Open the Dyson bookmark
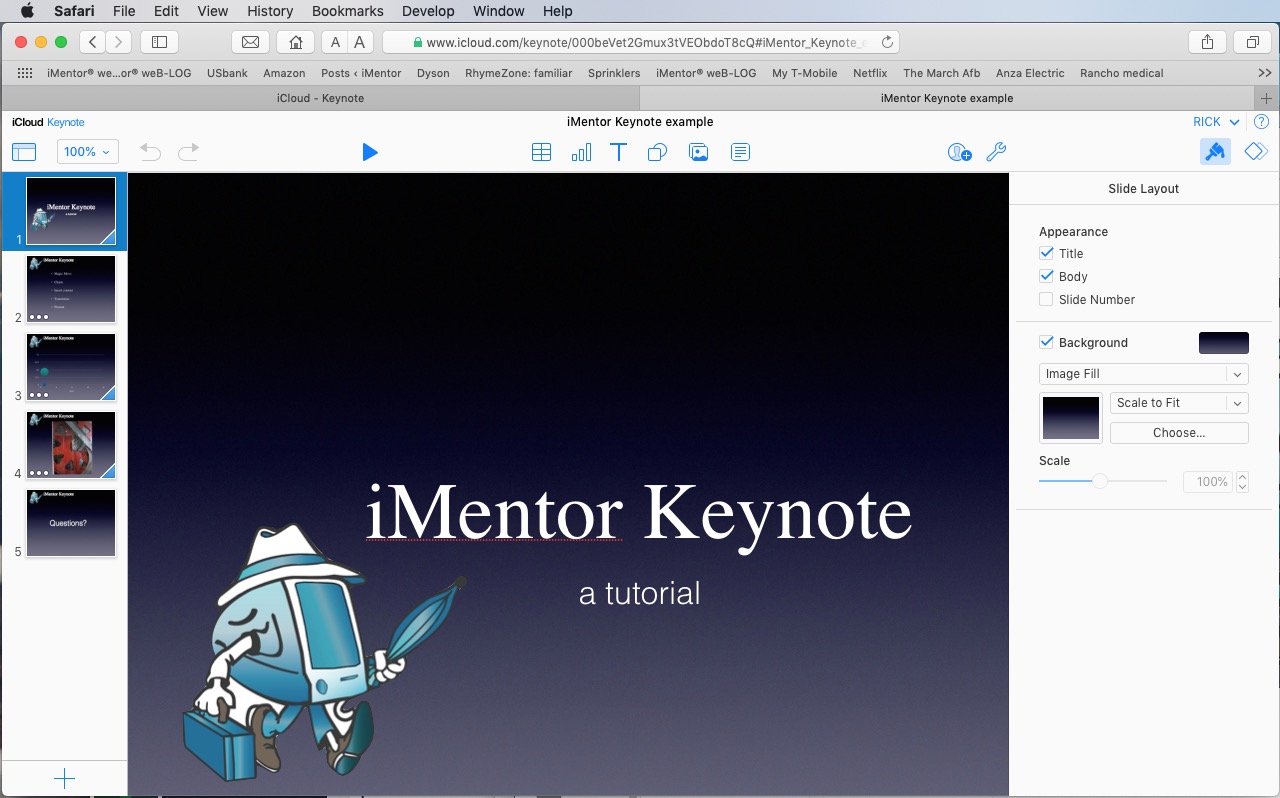Image resolution: width=1280 pixels, height=798 pixels. (x=433, y=73)
